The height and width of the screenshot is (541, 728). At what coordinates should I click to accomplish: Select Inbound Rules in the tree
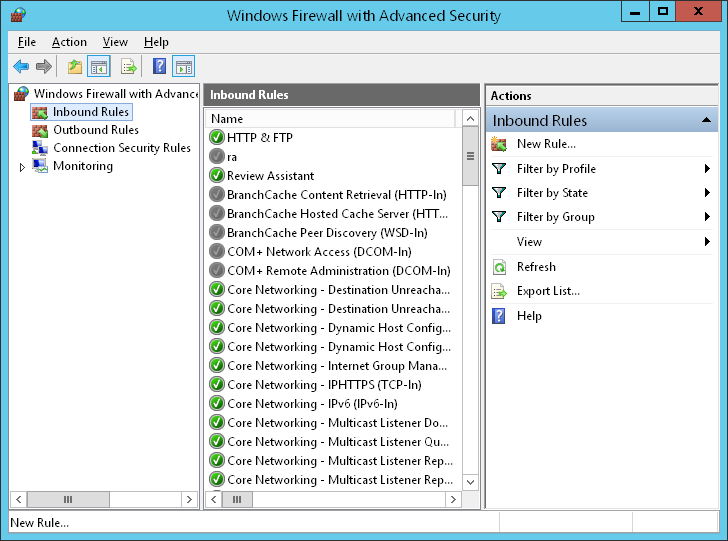pyautogui.click(x=91, y=112)
